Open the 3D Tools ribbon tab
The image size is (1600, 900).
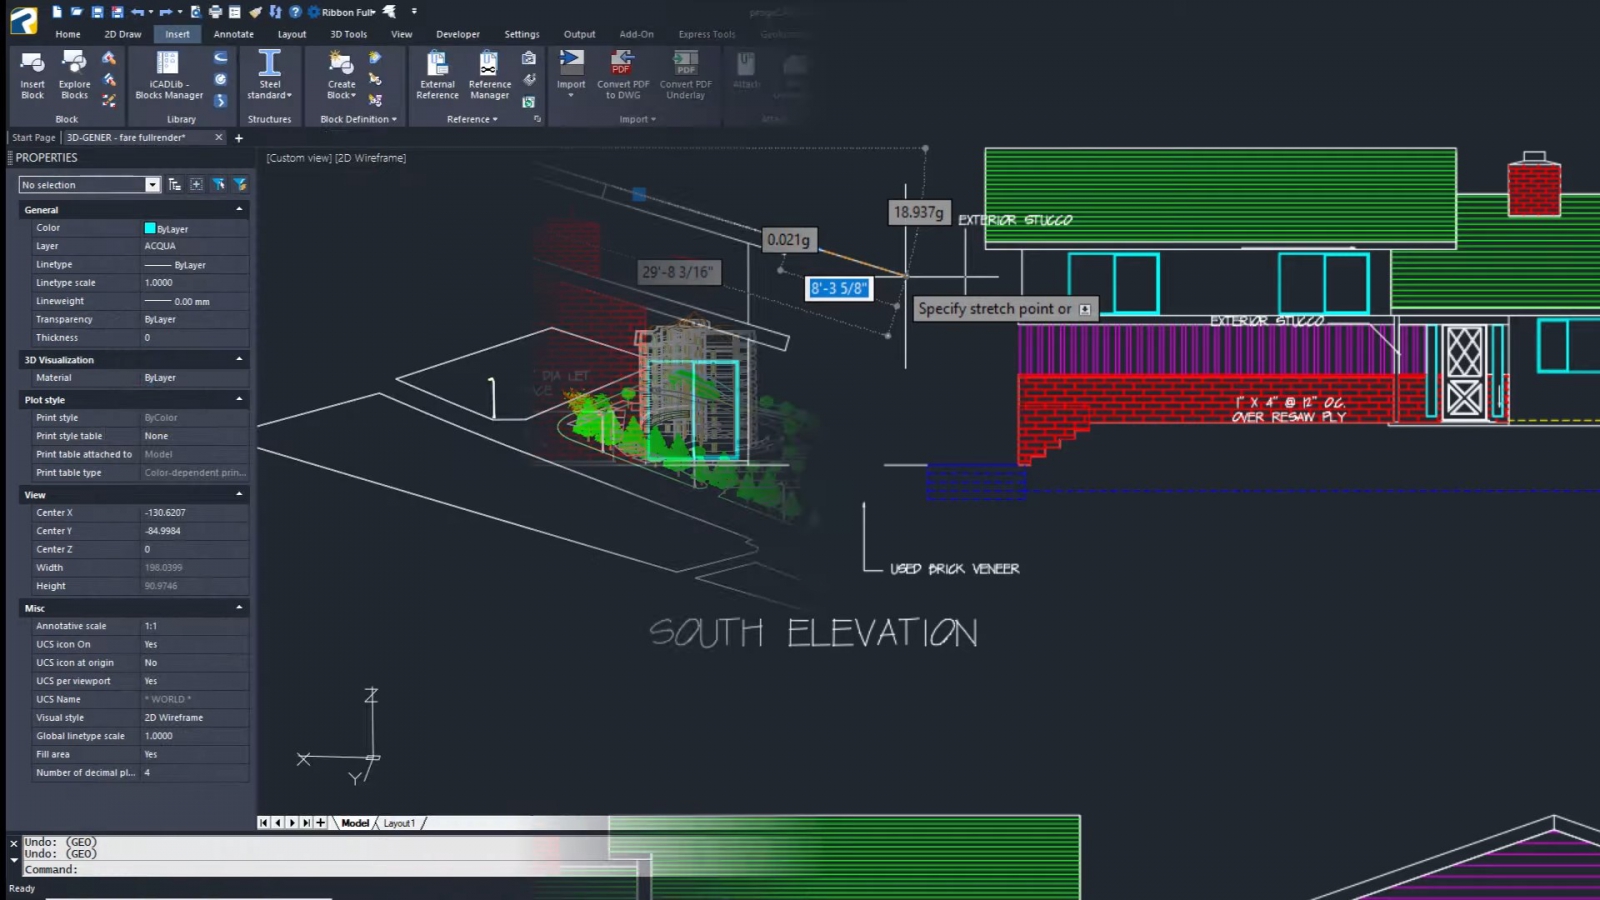tap(349, 34)
